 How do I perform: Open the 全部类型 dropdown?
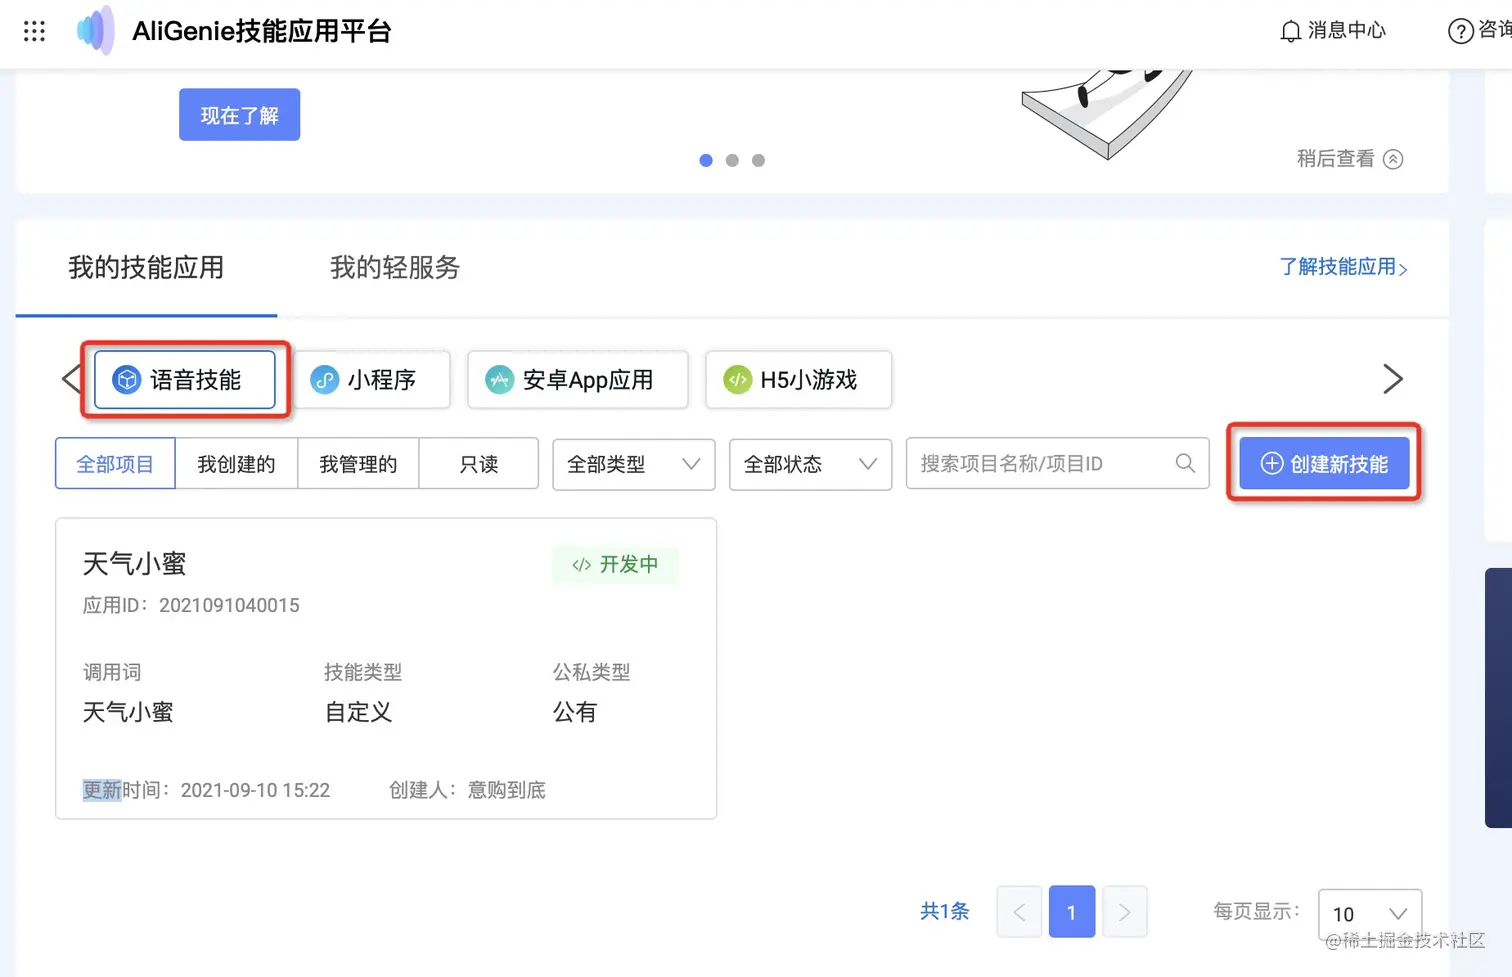click(634, 464)
